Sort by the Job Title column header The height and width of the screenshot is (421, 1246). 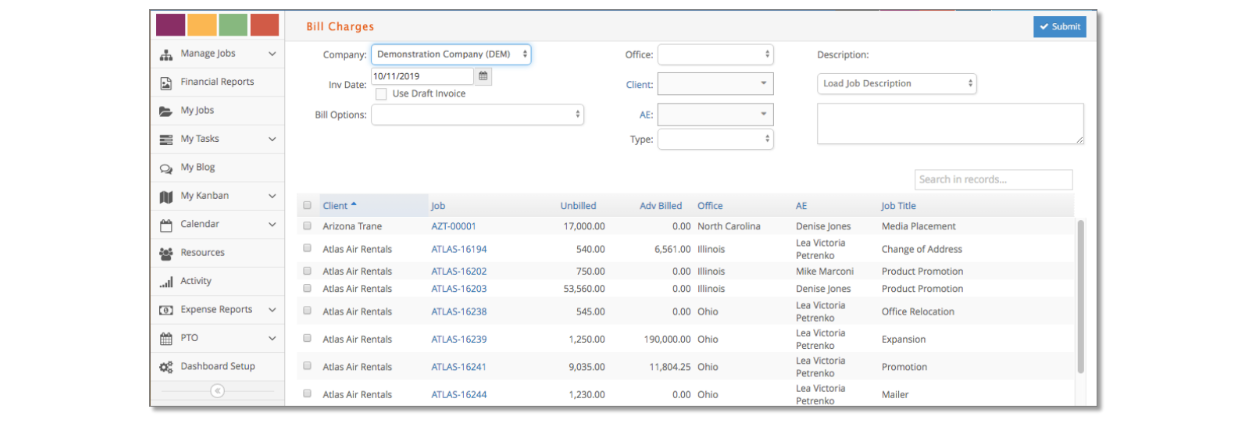point(898,206)
